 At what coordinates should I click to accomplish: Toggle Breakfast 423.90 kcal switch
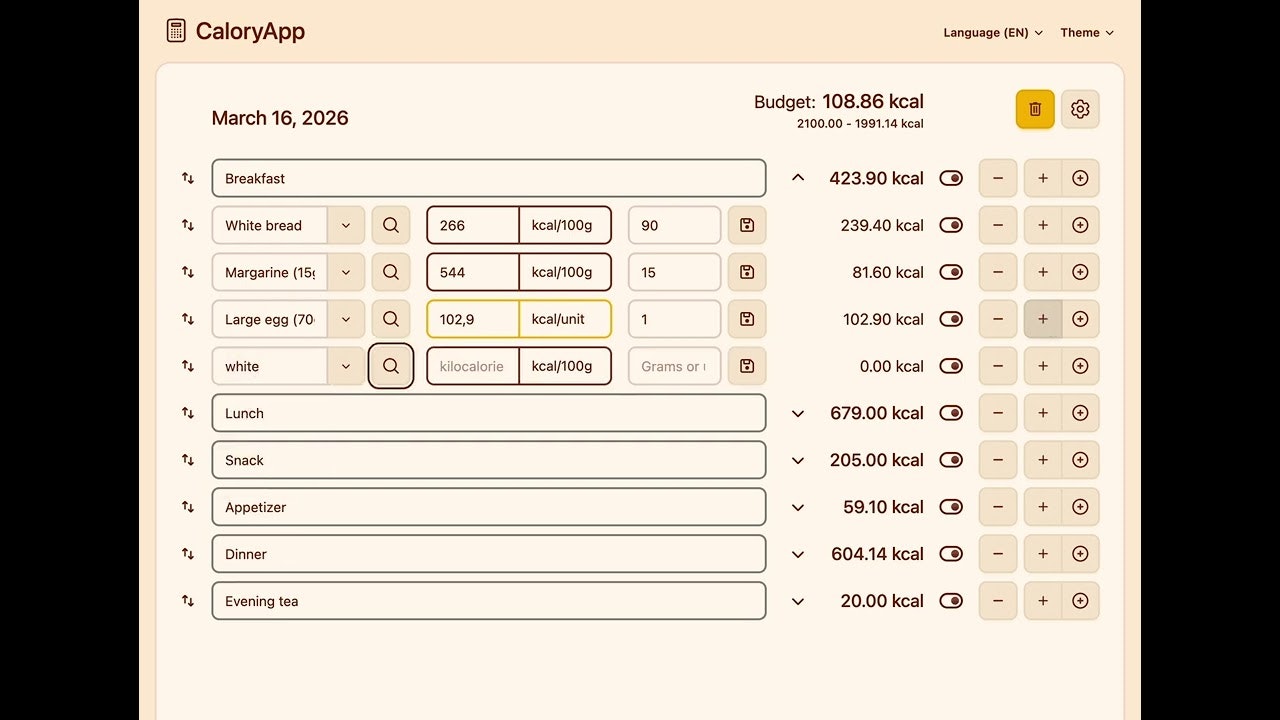pyautogui.click(x=951, y=178)
